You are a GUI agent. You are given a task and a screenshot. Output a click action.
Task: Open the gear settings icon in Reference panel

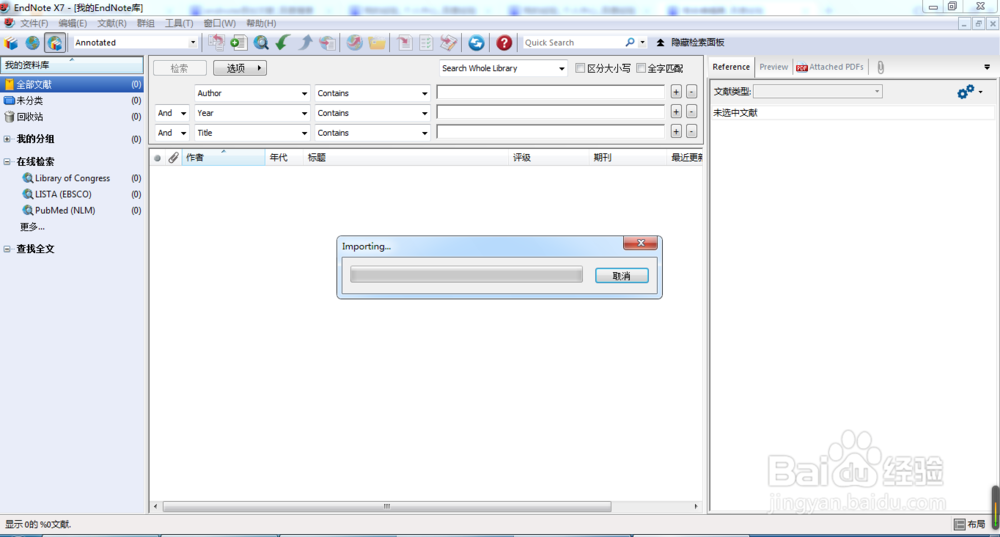point(966,92)
